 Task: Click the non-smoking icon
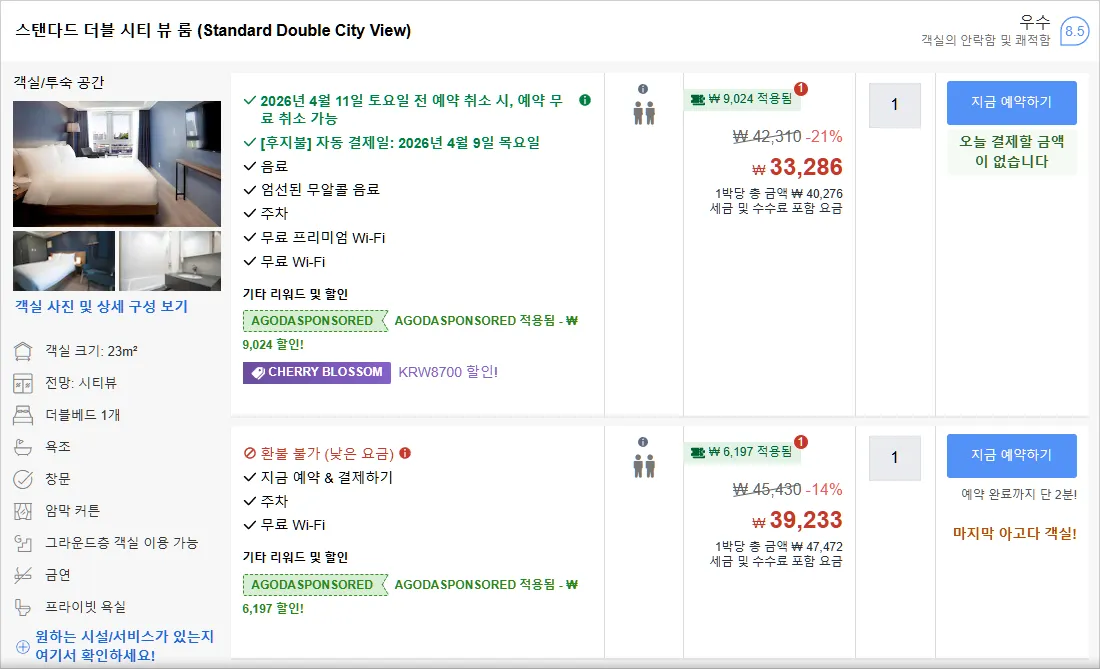pyautogui.click(x=23, y=575)
